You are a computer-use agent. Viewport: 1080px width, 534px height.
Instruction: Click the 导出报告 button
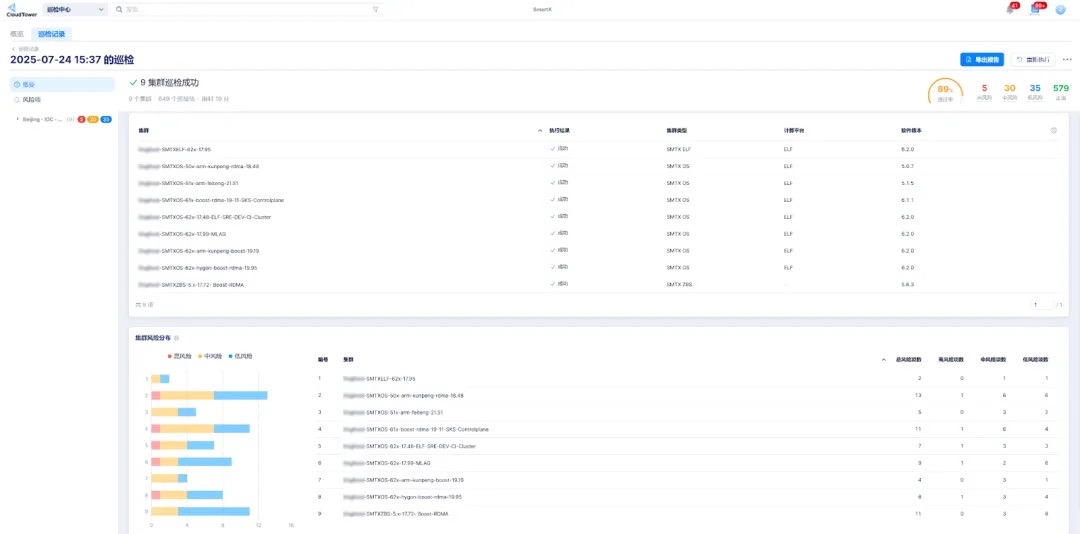981,60
